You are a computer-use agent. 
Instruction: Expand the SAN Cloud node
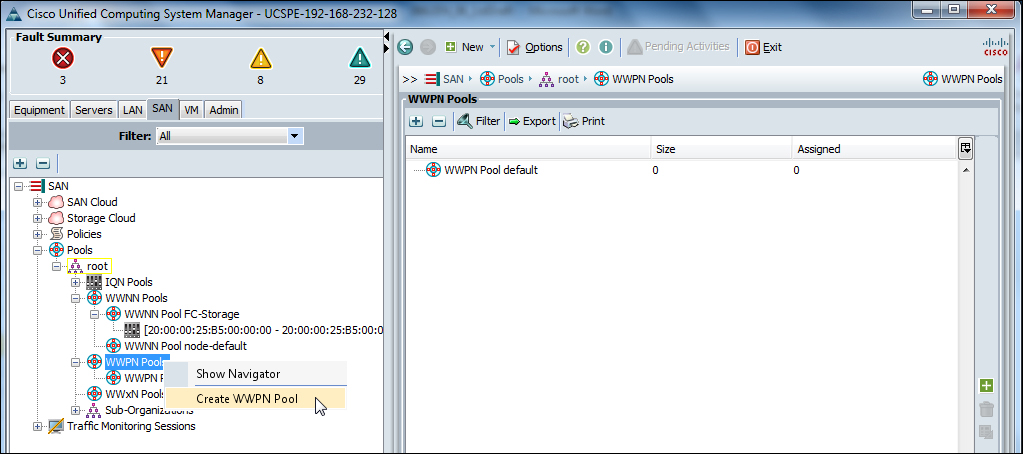click(x=37, y=202)
